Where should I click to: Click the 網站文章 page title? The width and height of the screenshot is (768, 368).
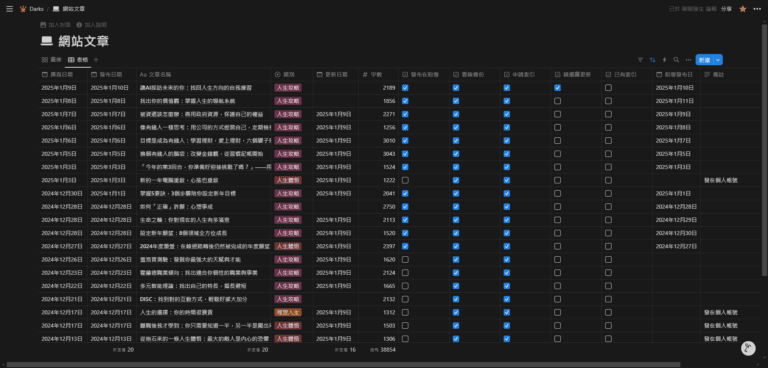(x=83, y=42)
